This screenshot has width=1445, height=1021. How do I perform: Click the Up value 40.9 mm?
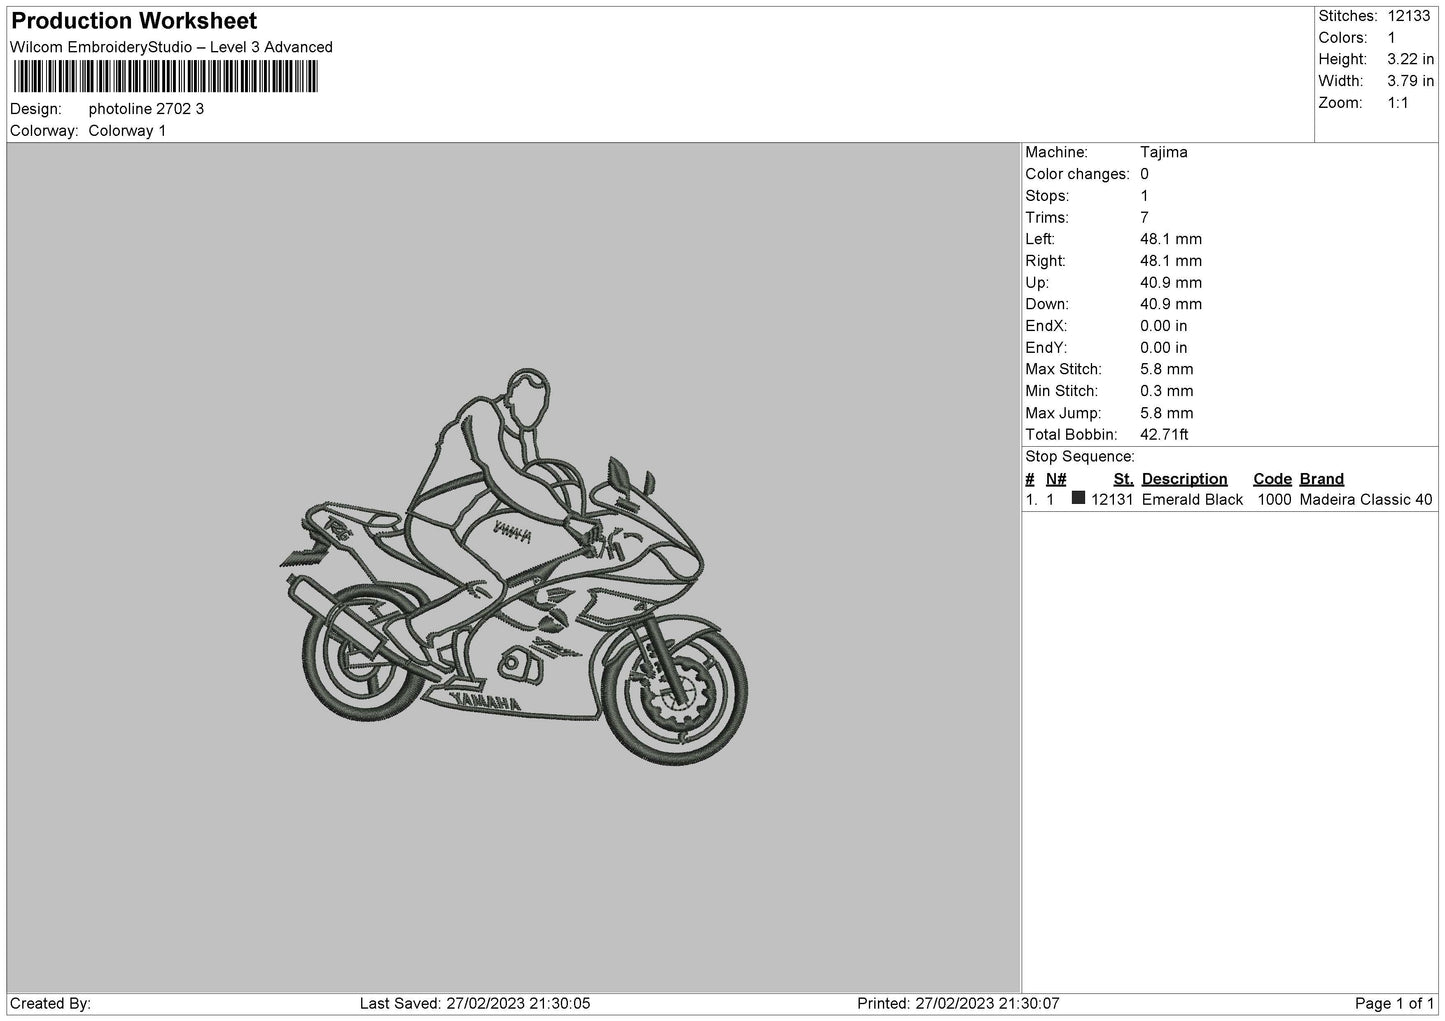click(1171, 283)
